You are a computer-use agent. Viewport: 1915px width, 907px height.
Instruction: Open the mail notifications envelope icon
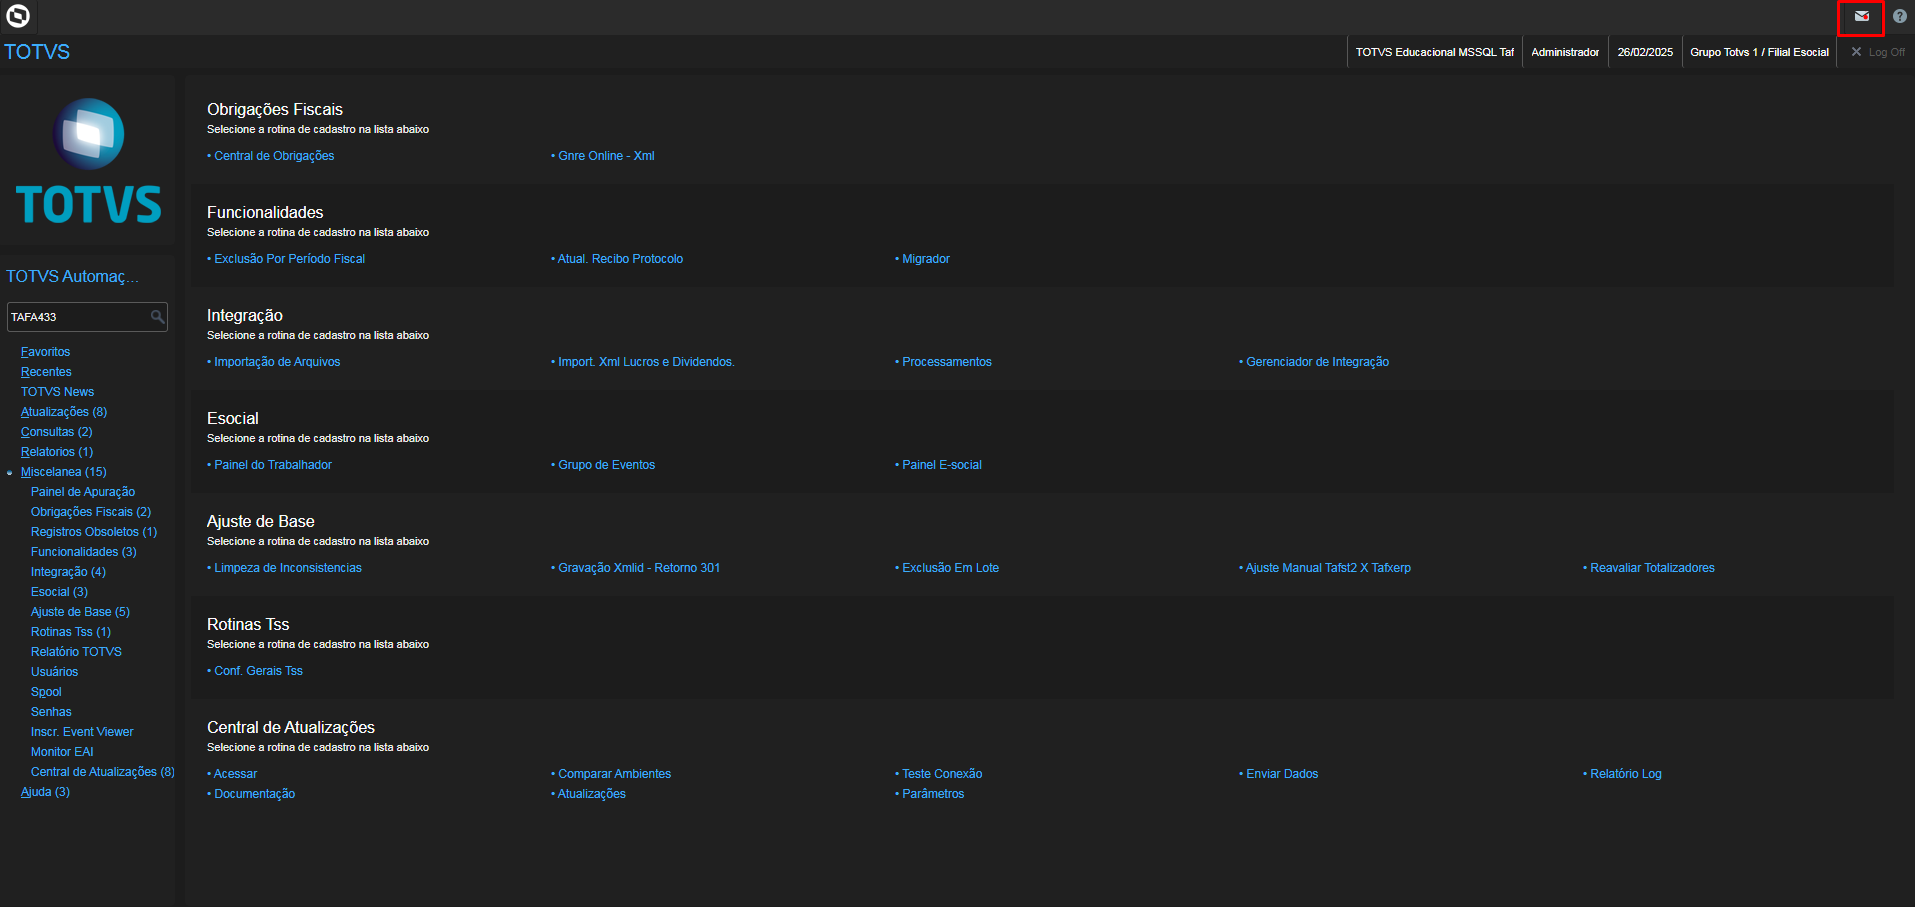tap(1861, 17)
